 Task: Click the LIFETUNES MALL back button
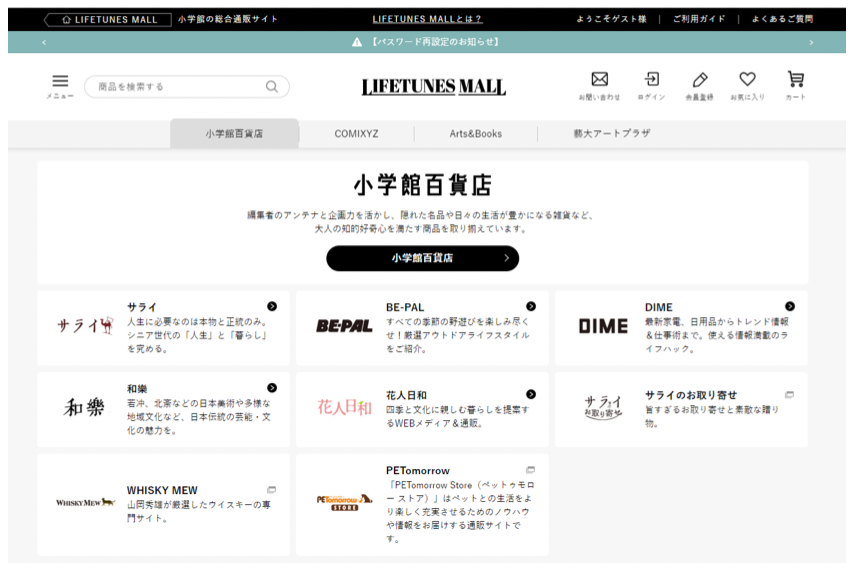click(108, 20)
